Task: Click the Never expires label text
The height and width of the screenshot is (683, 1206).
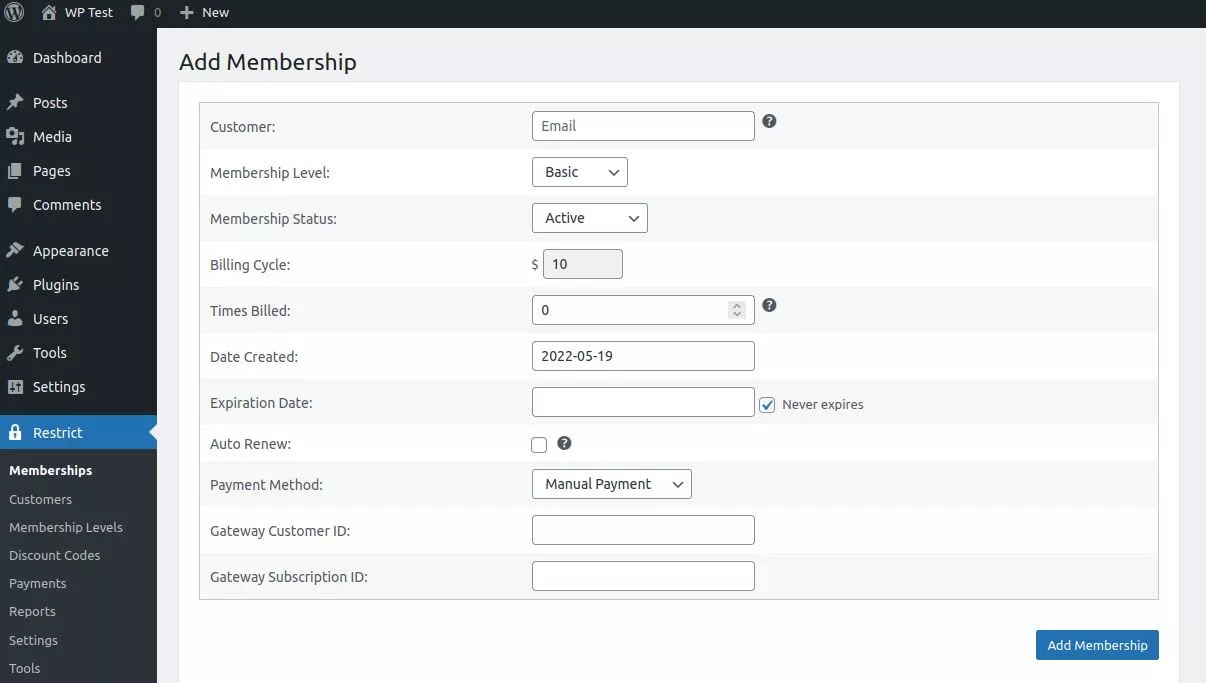Action: tap(823, 405)
